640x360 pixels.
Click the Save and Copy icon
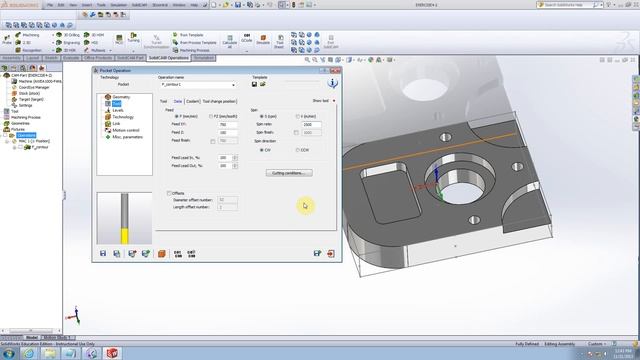tap(117, 253)
